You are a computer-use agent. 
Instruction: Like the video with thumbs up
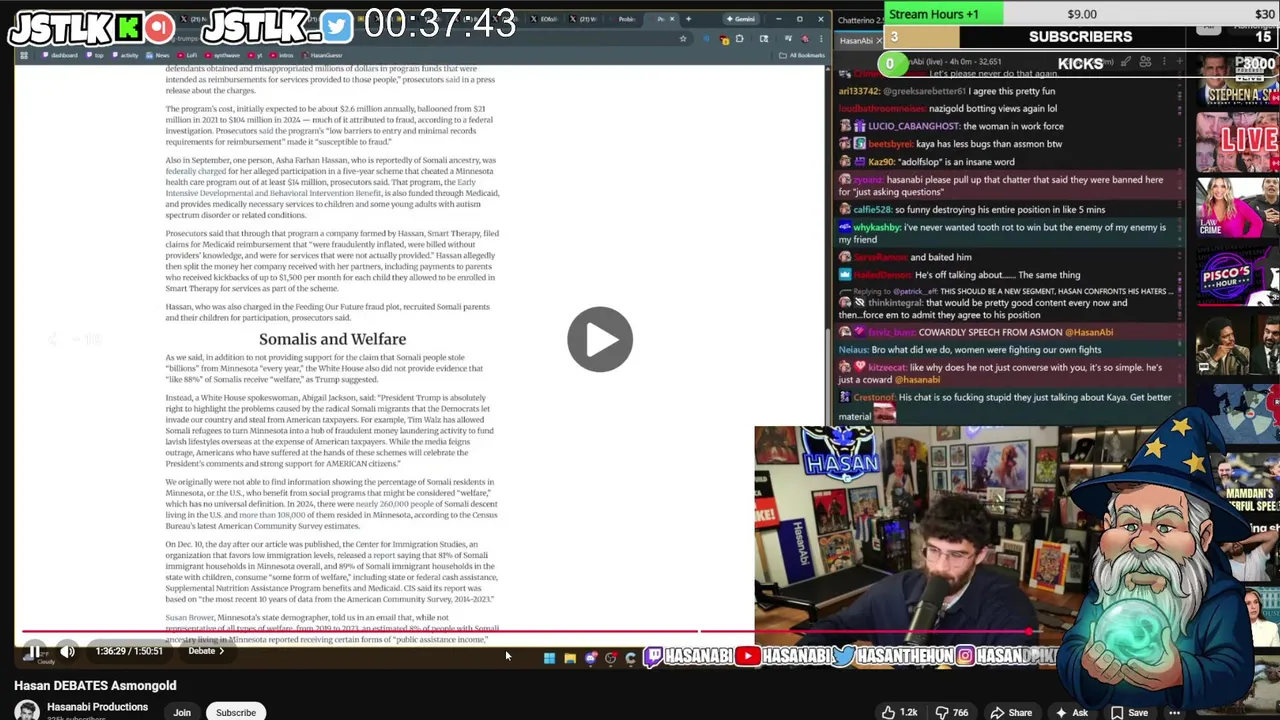tap(899, 712)
